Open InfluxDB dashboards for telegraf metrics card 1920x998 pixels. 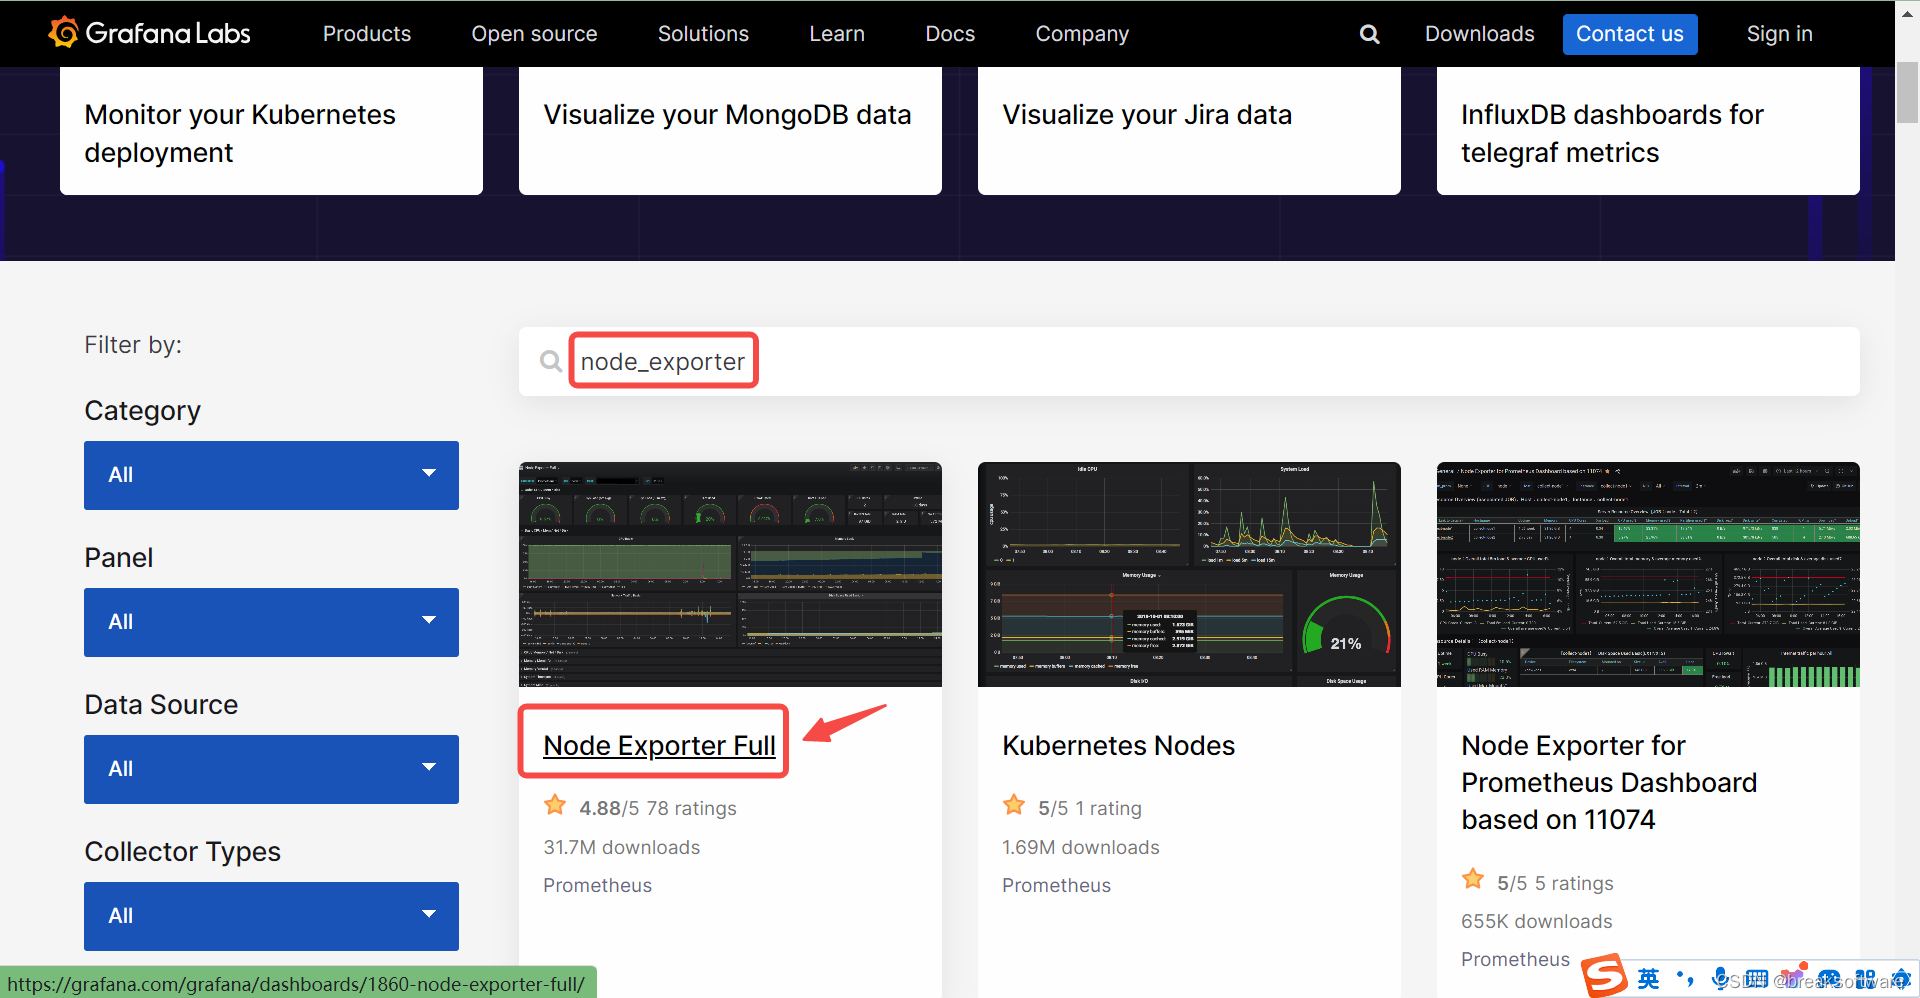pyautogui.click(x=1648, y=131)
